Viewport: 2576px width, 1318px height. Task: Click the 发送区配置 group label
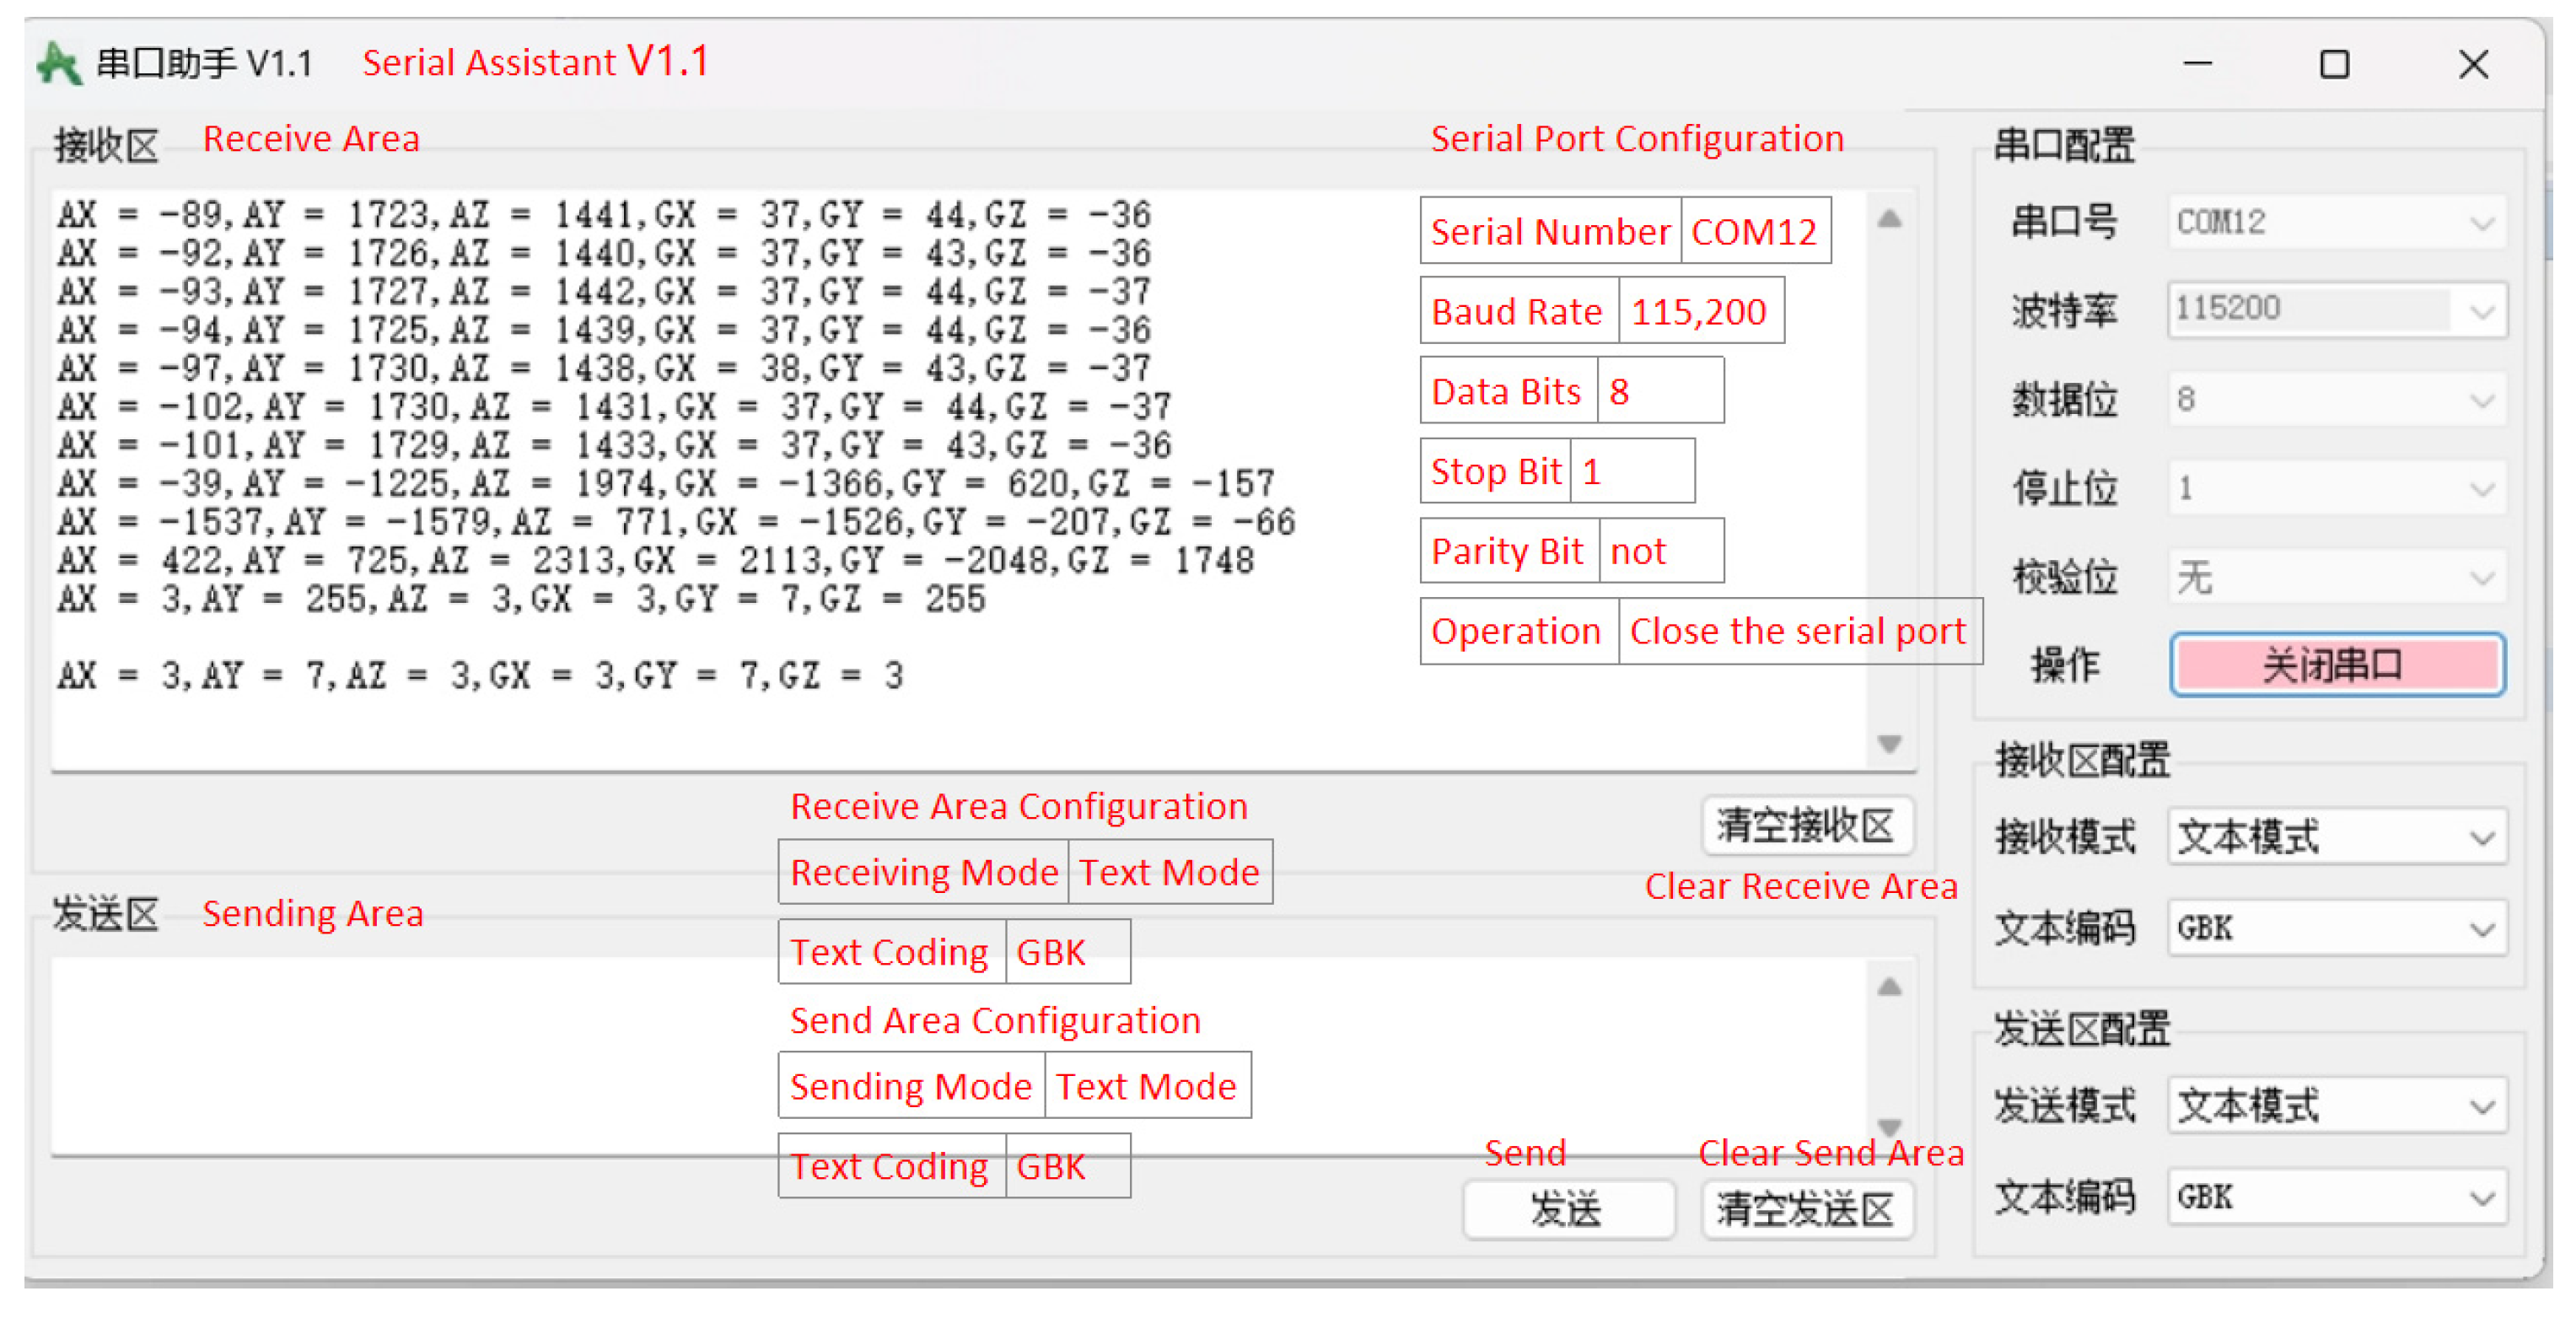[x=2082, y=1029]
